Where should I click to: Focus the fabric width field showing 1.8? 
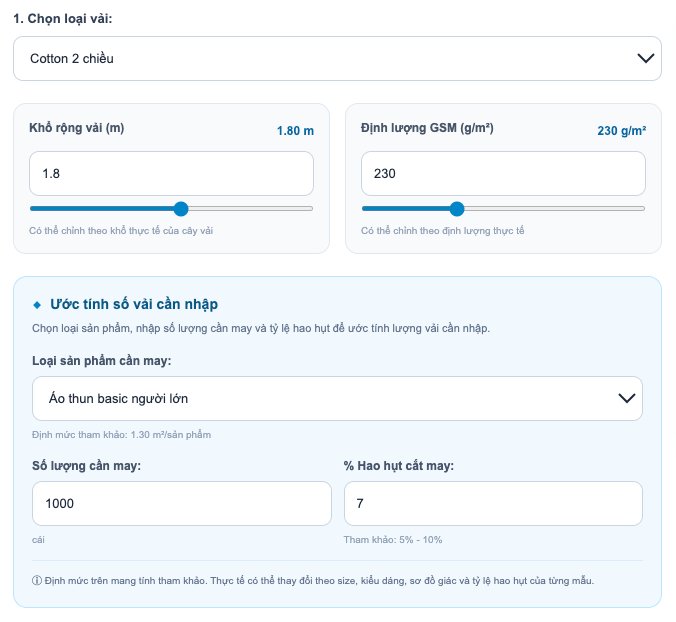(x=171, y=173)
